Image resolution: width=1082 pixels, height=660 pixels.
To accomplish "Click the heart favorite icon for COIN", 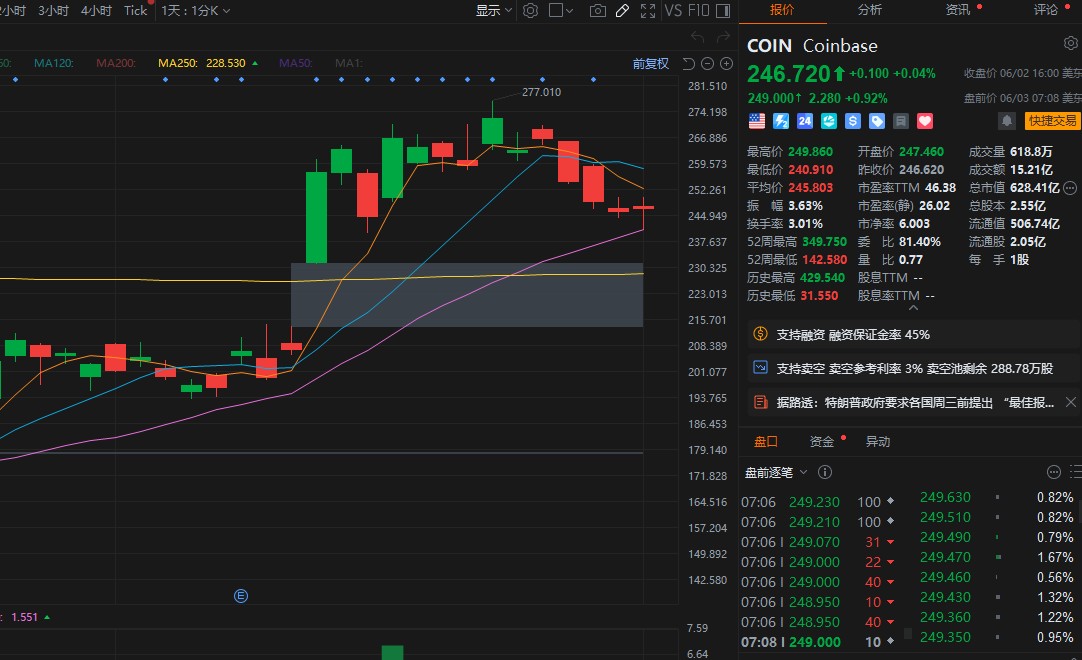I will click(925, 121).
